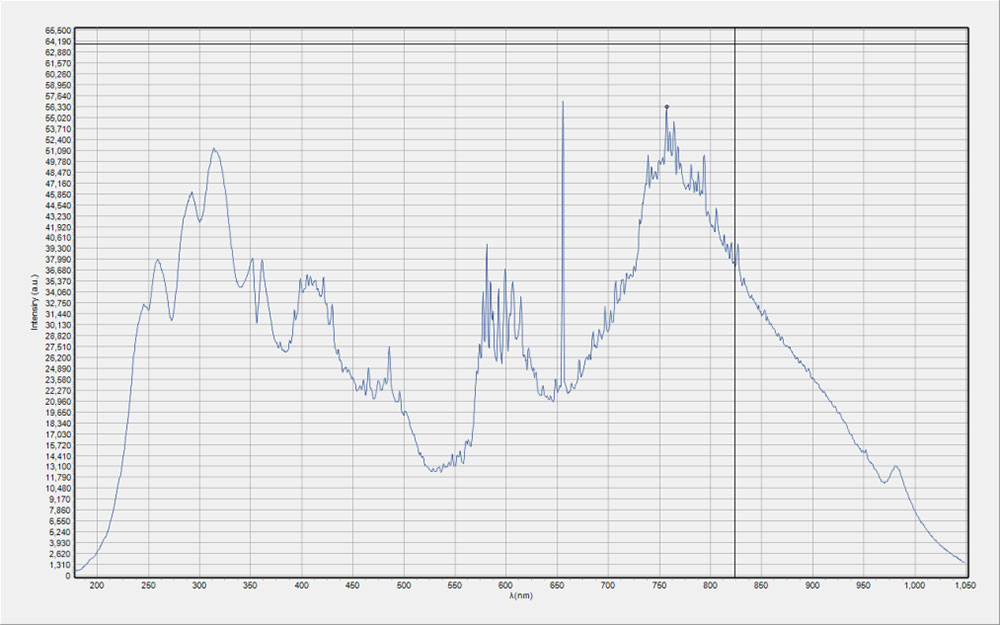Click the top of the peak near 290 nm
This screenshot has width=1000, height=625.
(x=191, y=192)
